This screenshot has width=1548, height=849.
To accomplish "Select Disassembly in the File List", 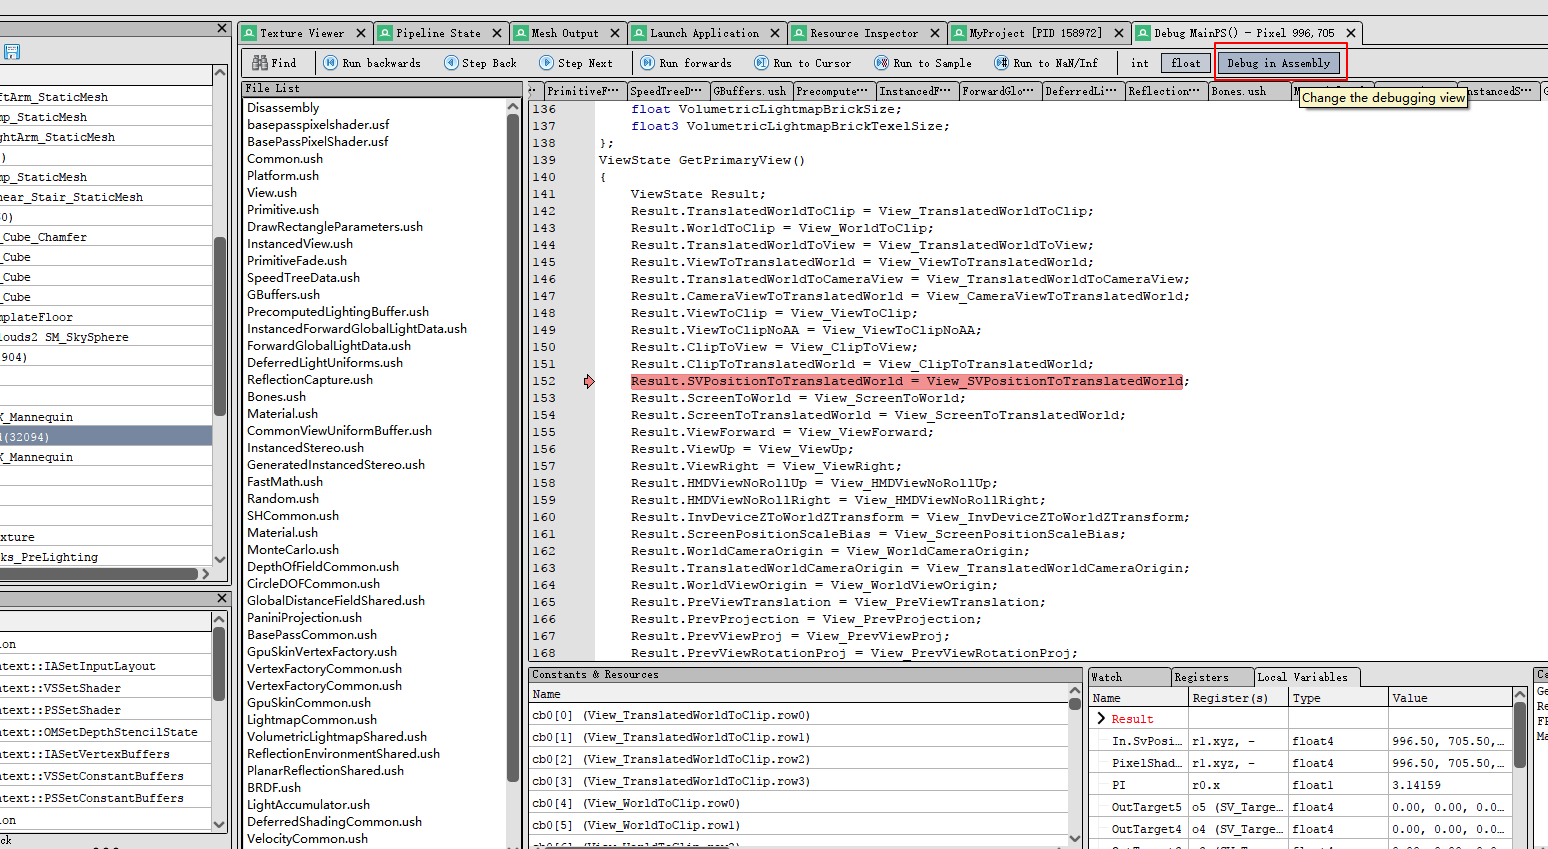I will (283, 107).
